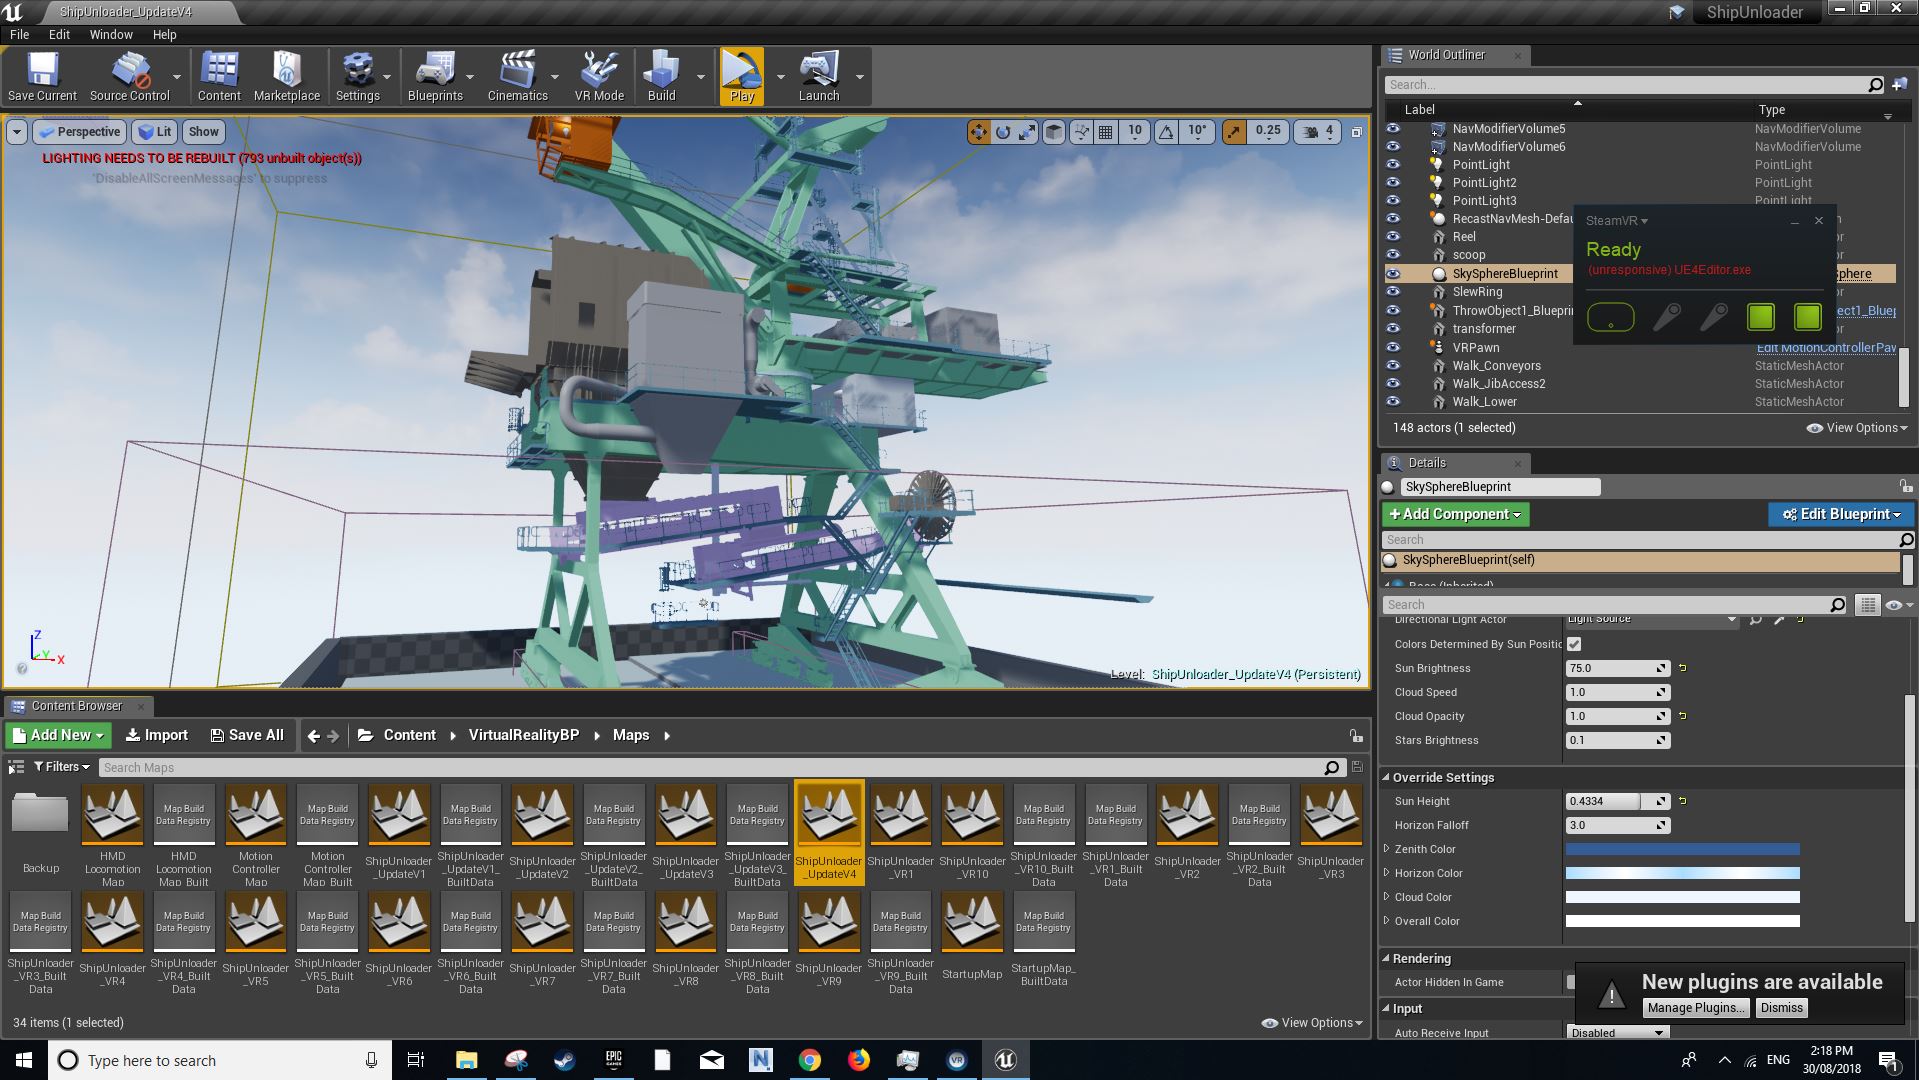Viewport: 1919px width, 1080px height.
Task: Maximize or restore the viewport icon
Action: tap(1357, 131)
